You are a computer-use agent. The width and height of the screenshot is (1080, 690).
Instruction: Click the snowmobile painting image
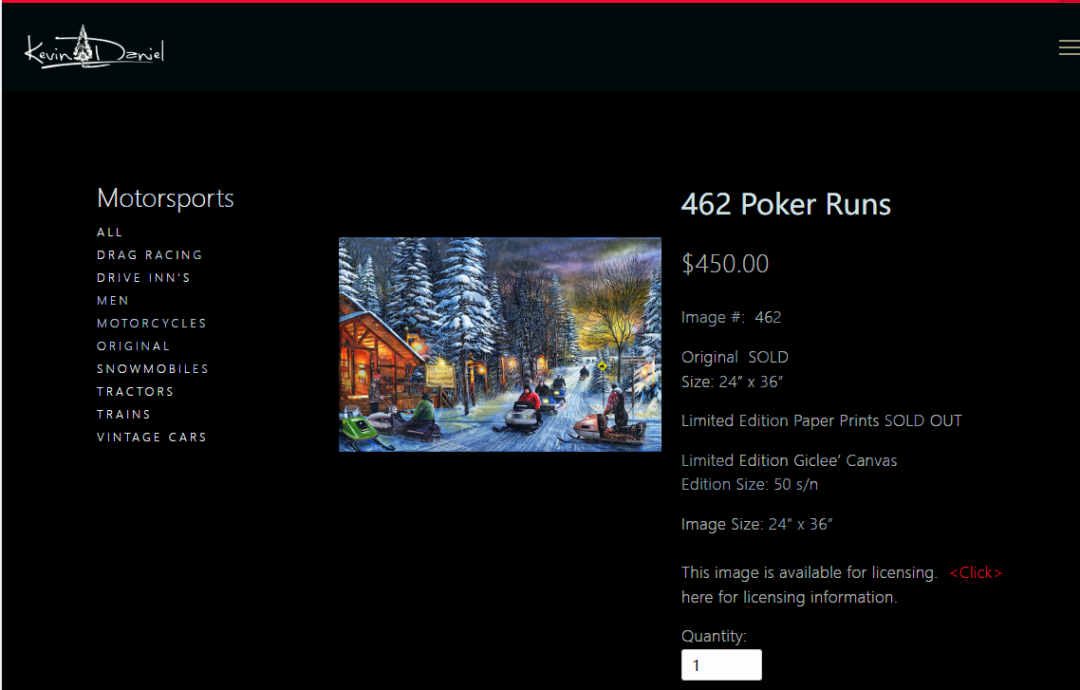(499, 344)
